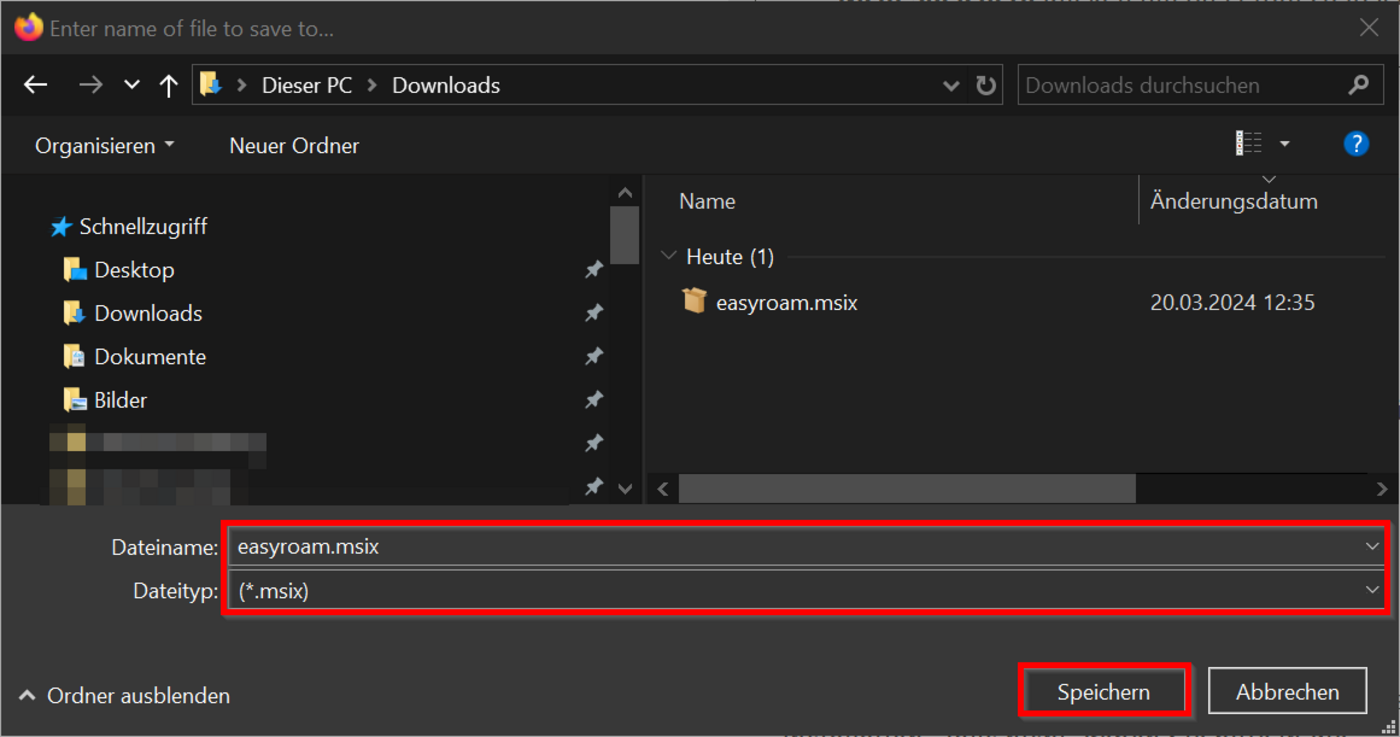Go up one folder level arrow

coord(168,85)
